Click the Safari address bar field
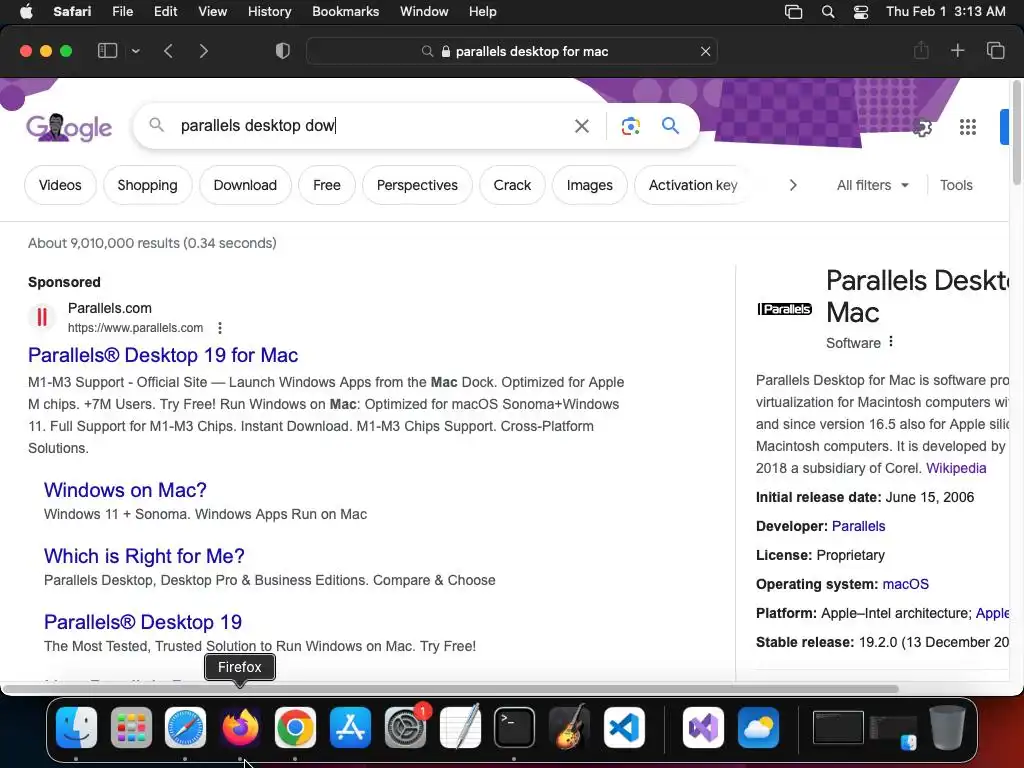This screenshot has height=768, width=1024. tap(512, 51)
